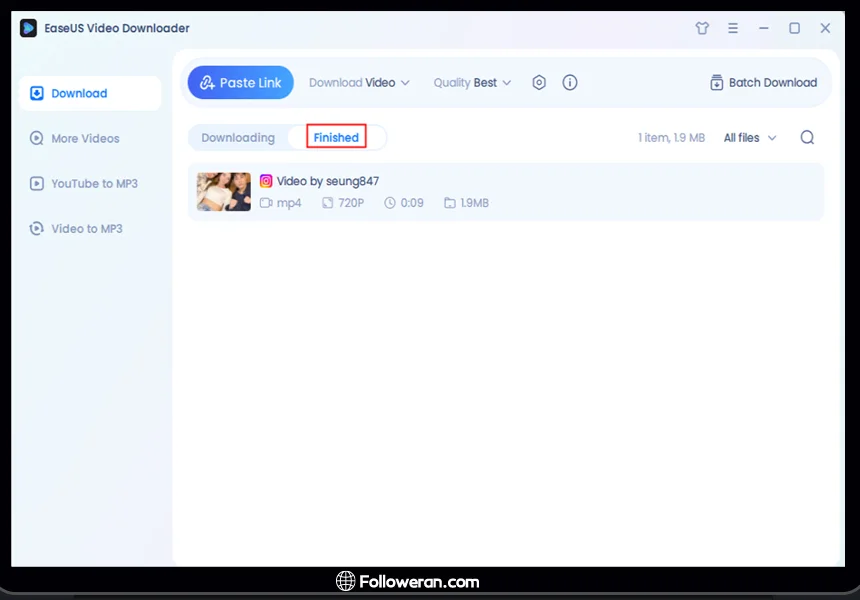Click the Followeran.com globe icon
Screen dimensions: 860x600
[x=345, y=581]
